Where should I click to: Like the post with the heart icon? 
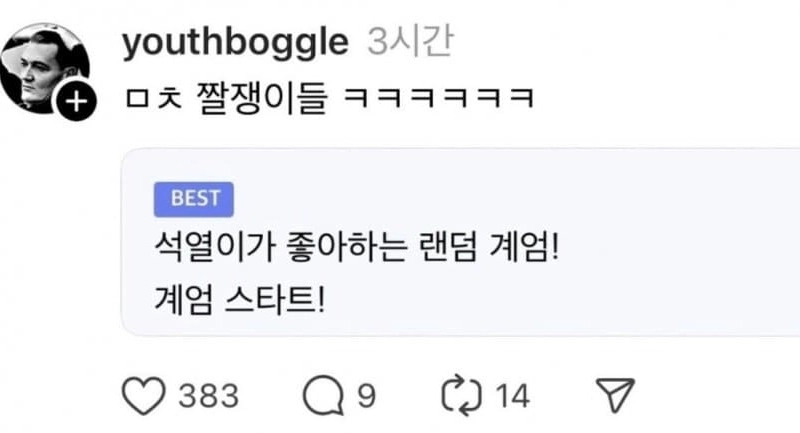144,395
